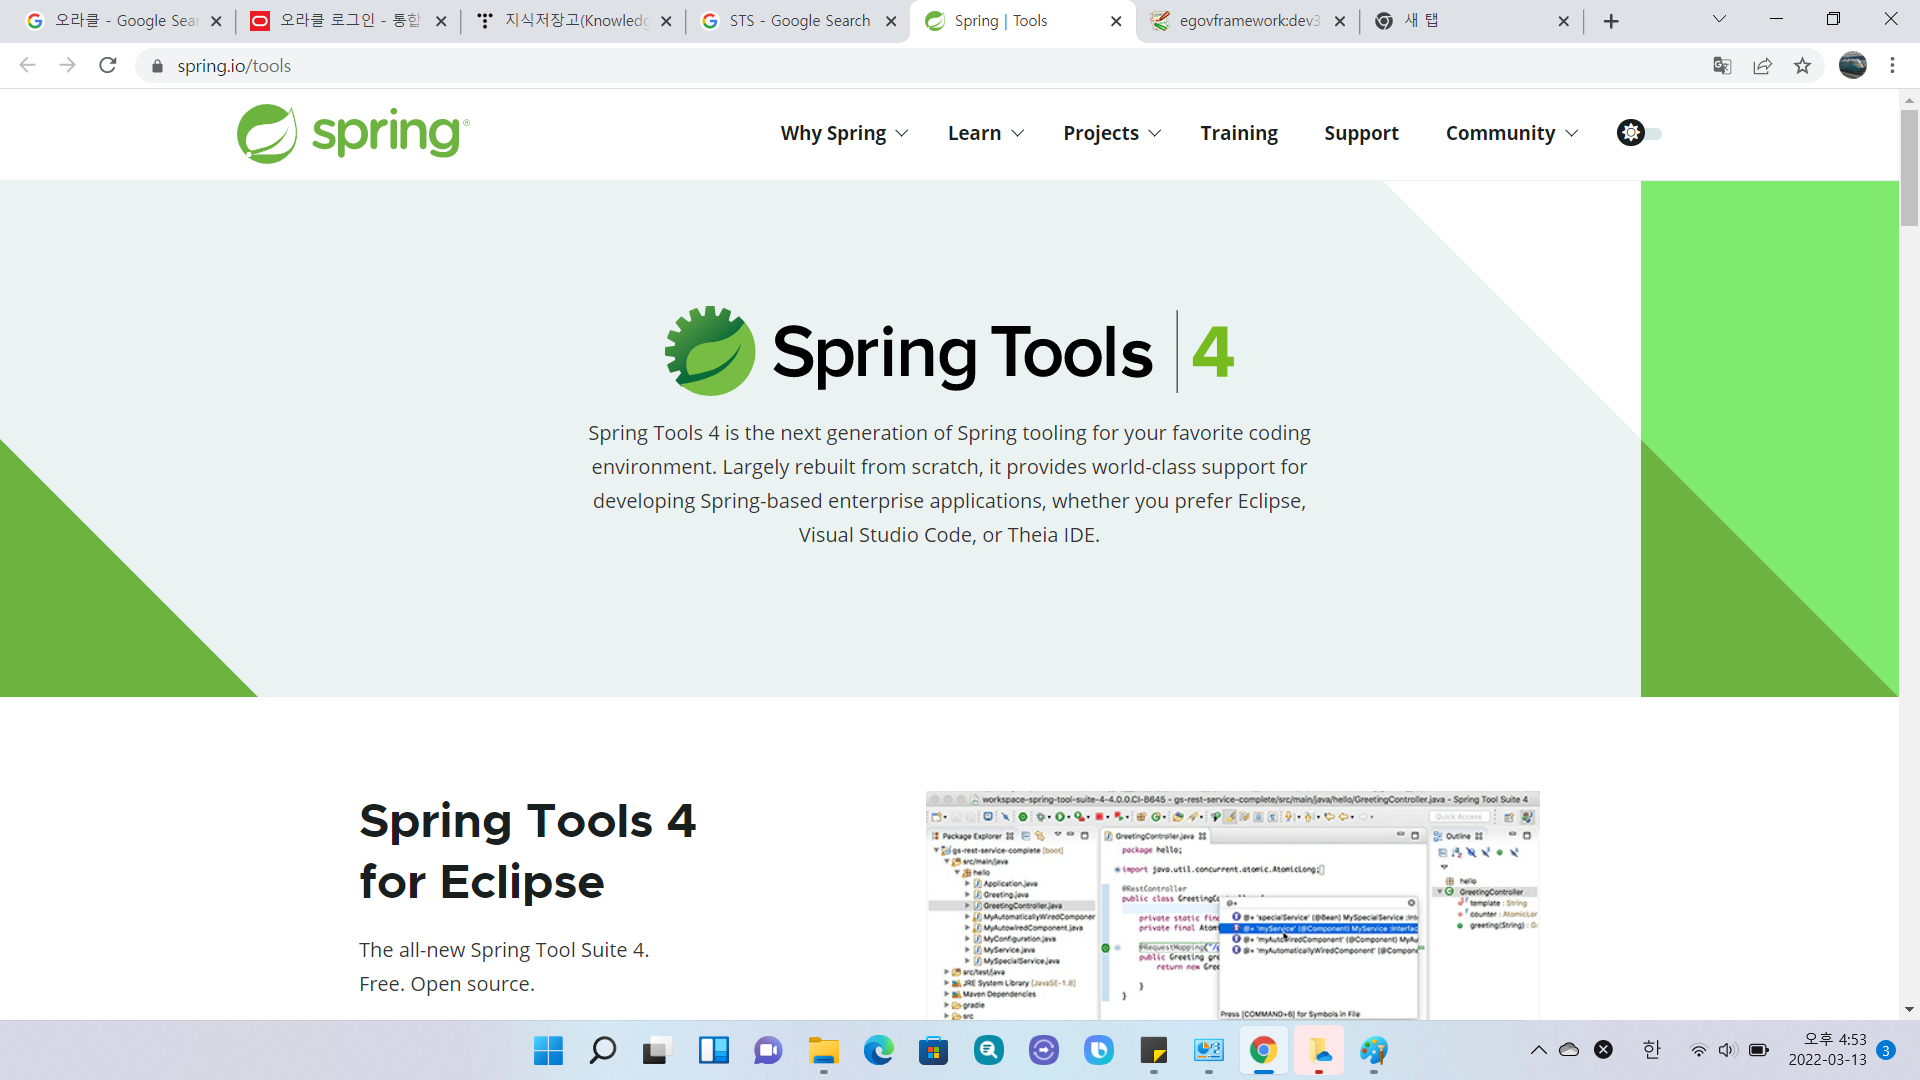Image resolution: width=1920 pixels, height=1080 pixels.
Task: Expand the Community dropdown menu
Action: click(1511, 133)
